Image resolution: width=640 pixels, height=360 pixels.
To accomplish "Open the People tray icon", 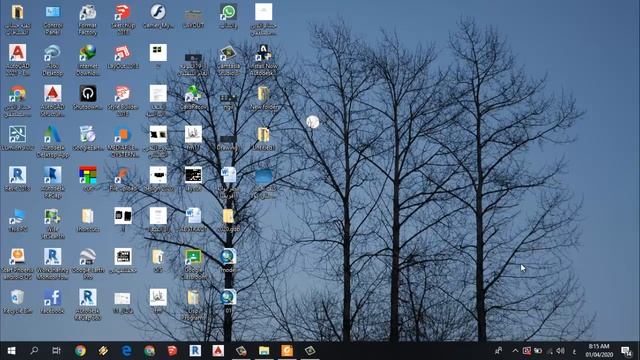I will point(498,351).
